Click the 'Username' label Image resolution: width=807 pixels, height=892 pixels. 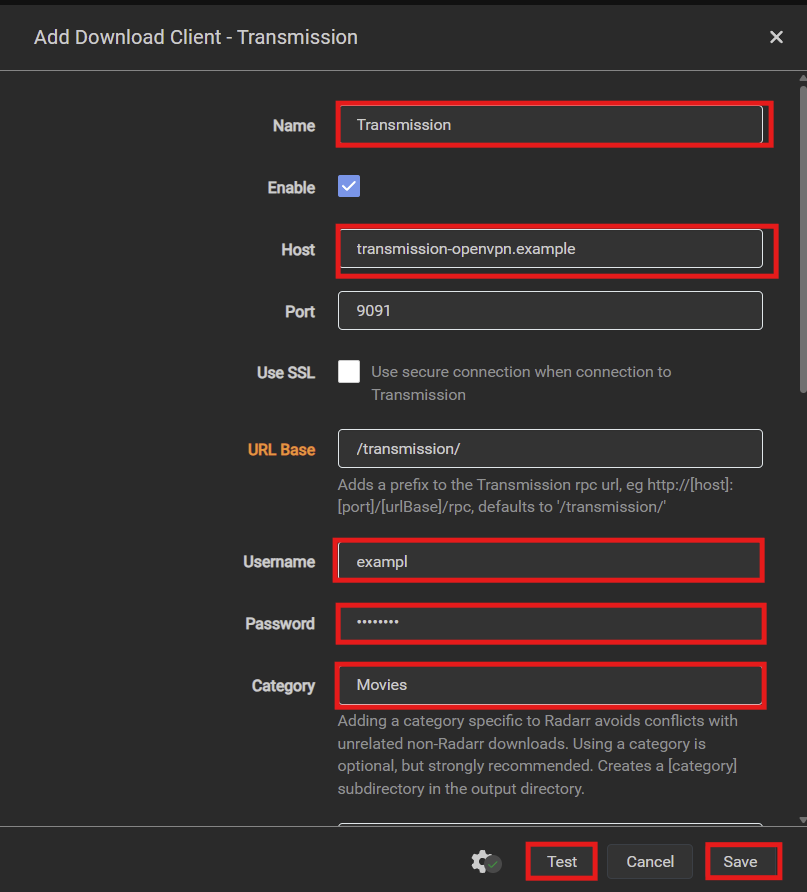[279, 562]
